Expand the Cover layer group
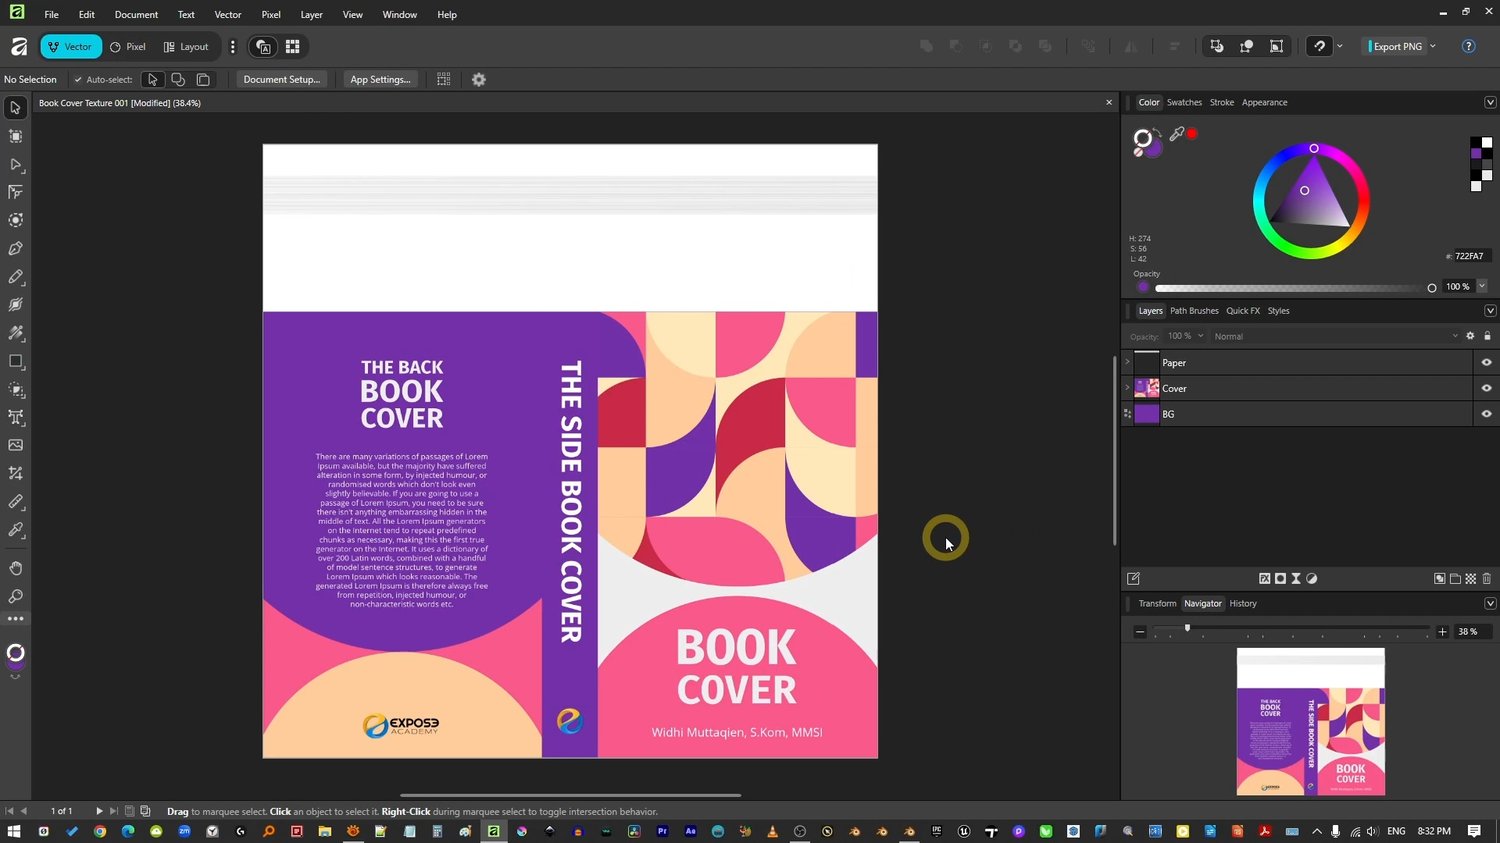The height and width of the screenshot is (843, 1500). click(1128, 388)
